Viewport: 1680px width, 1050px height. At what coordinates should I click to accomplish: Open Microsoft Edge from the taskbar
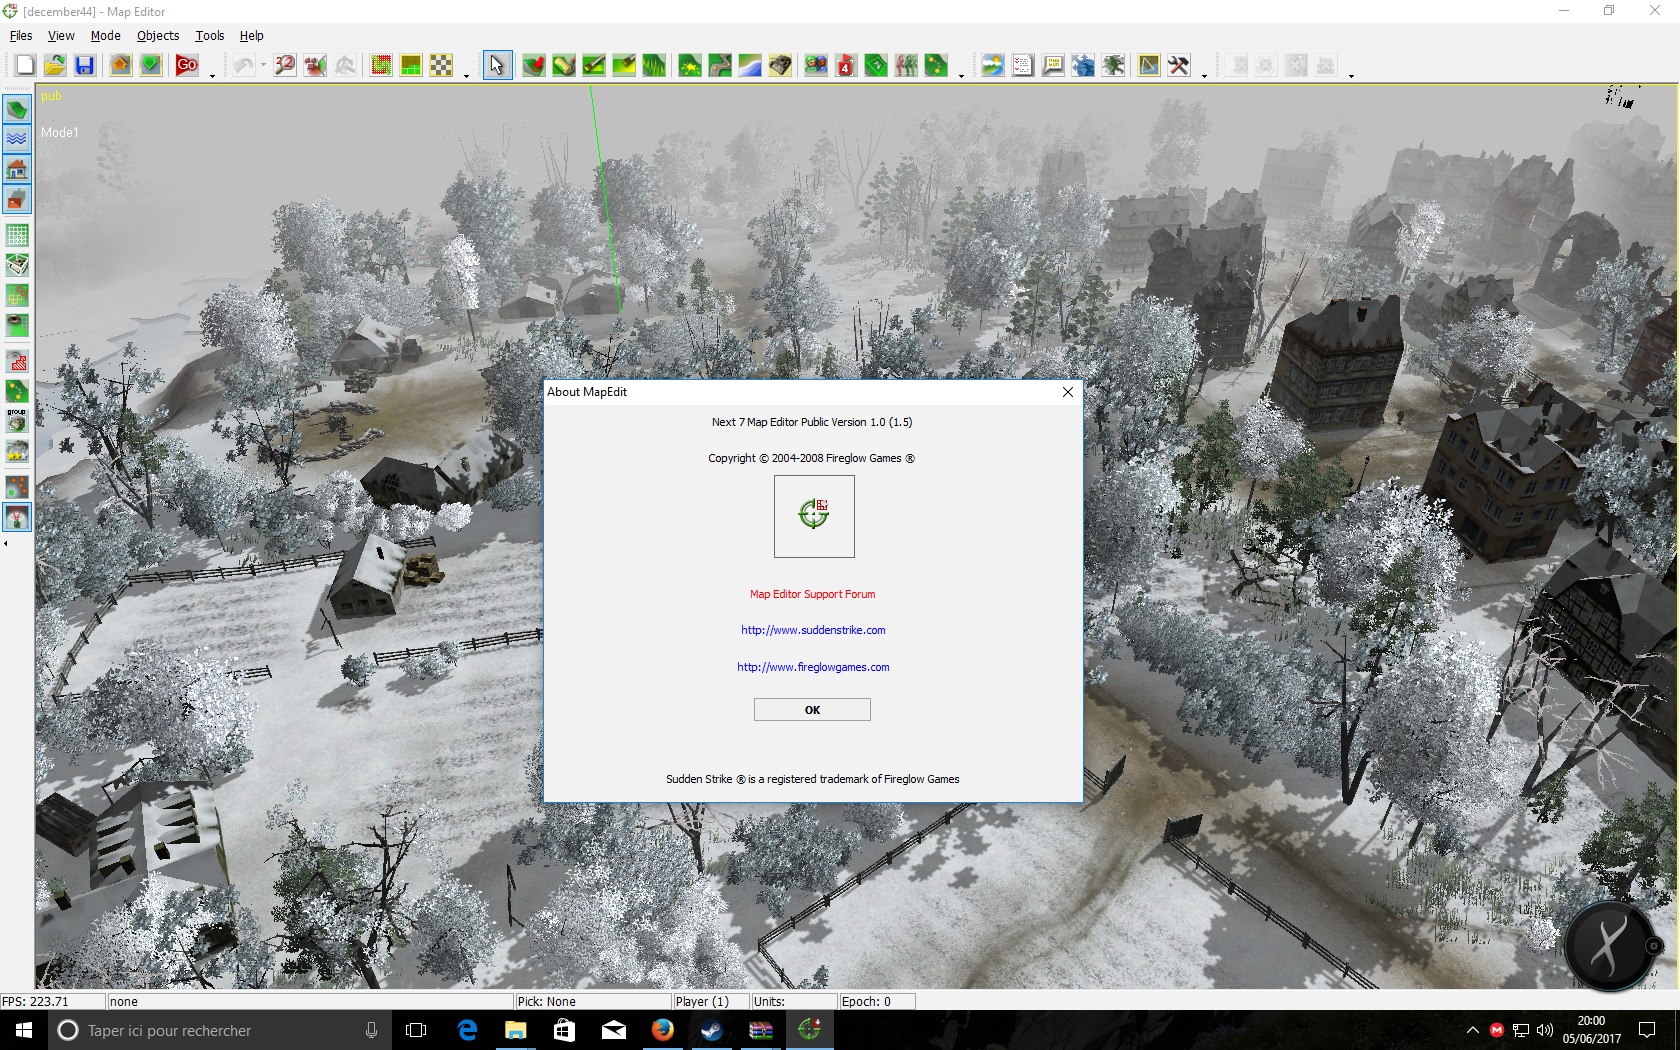(466, 1030)
